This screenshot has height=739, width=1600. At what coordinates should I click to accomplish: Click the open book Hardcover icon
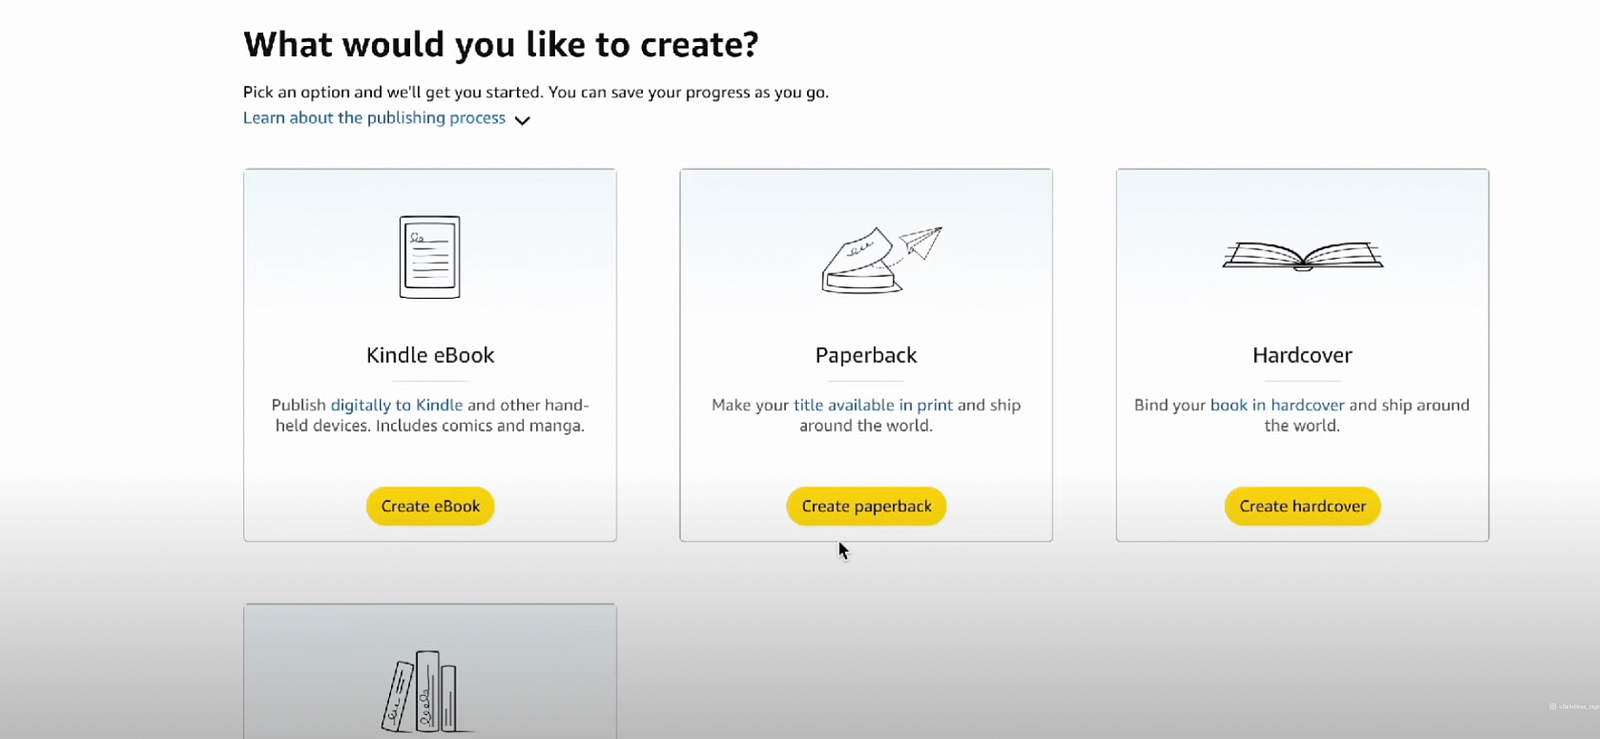tap(1302, 257)
